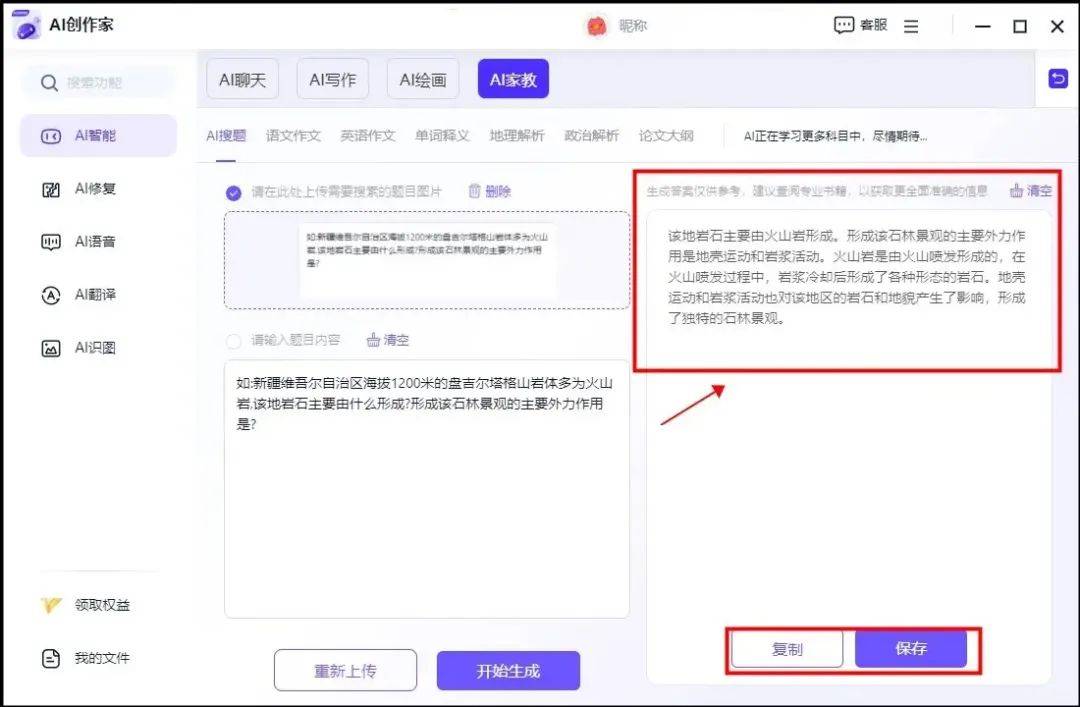Screen dimensions: 1080x707
Task: Select the upload image option radio
Action: point(233,192)
